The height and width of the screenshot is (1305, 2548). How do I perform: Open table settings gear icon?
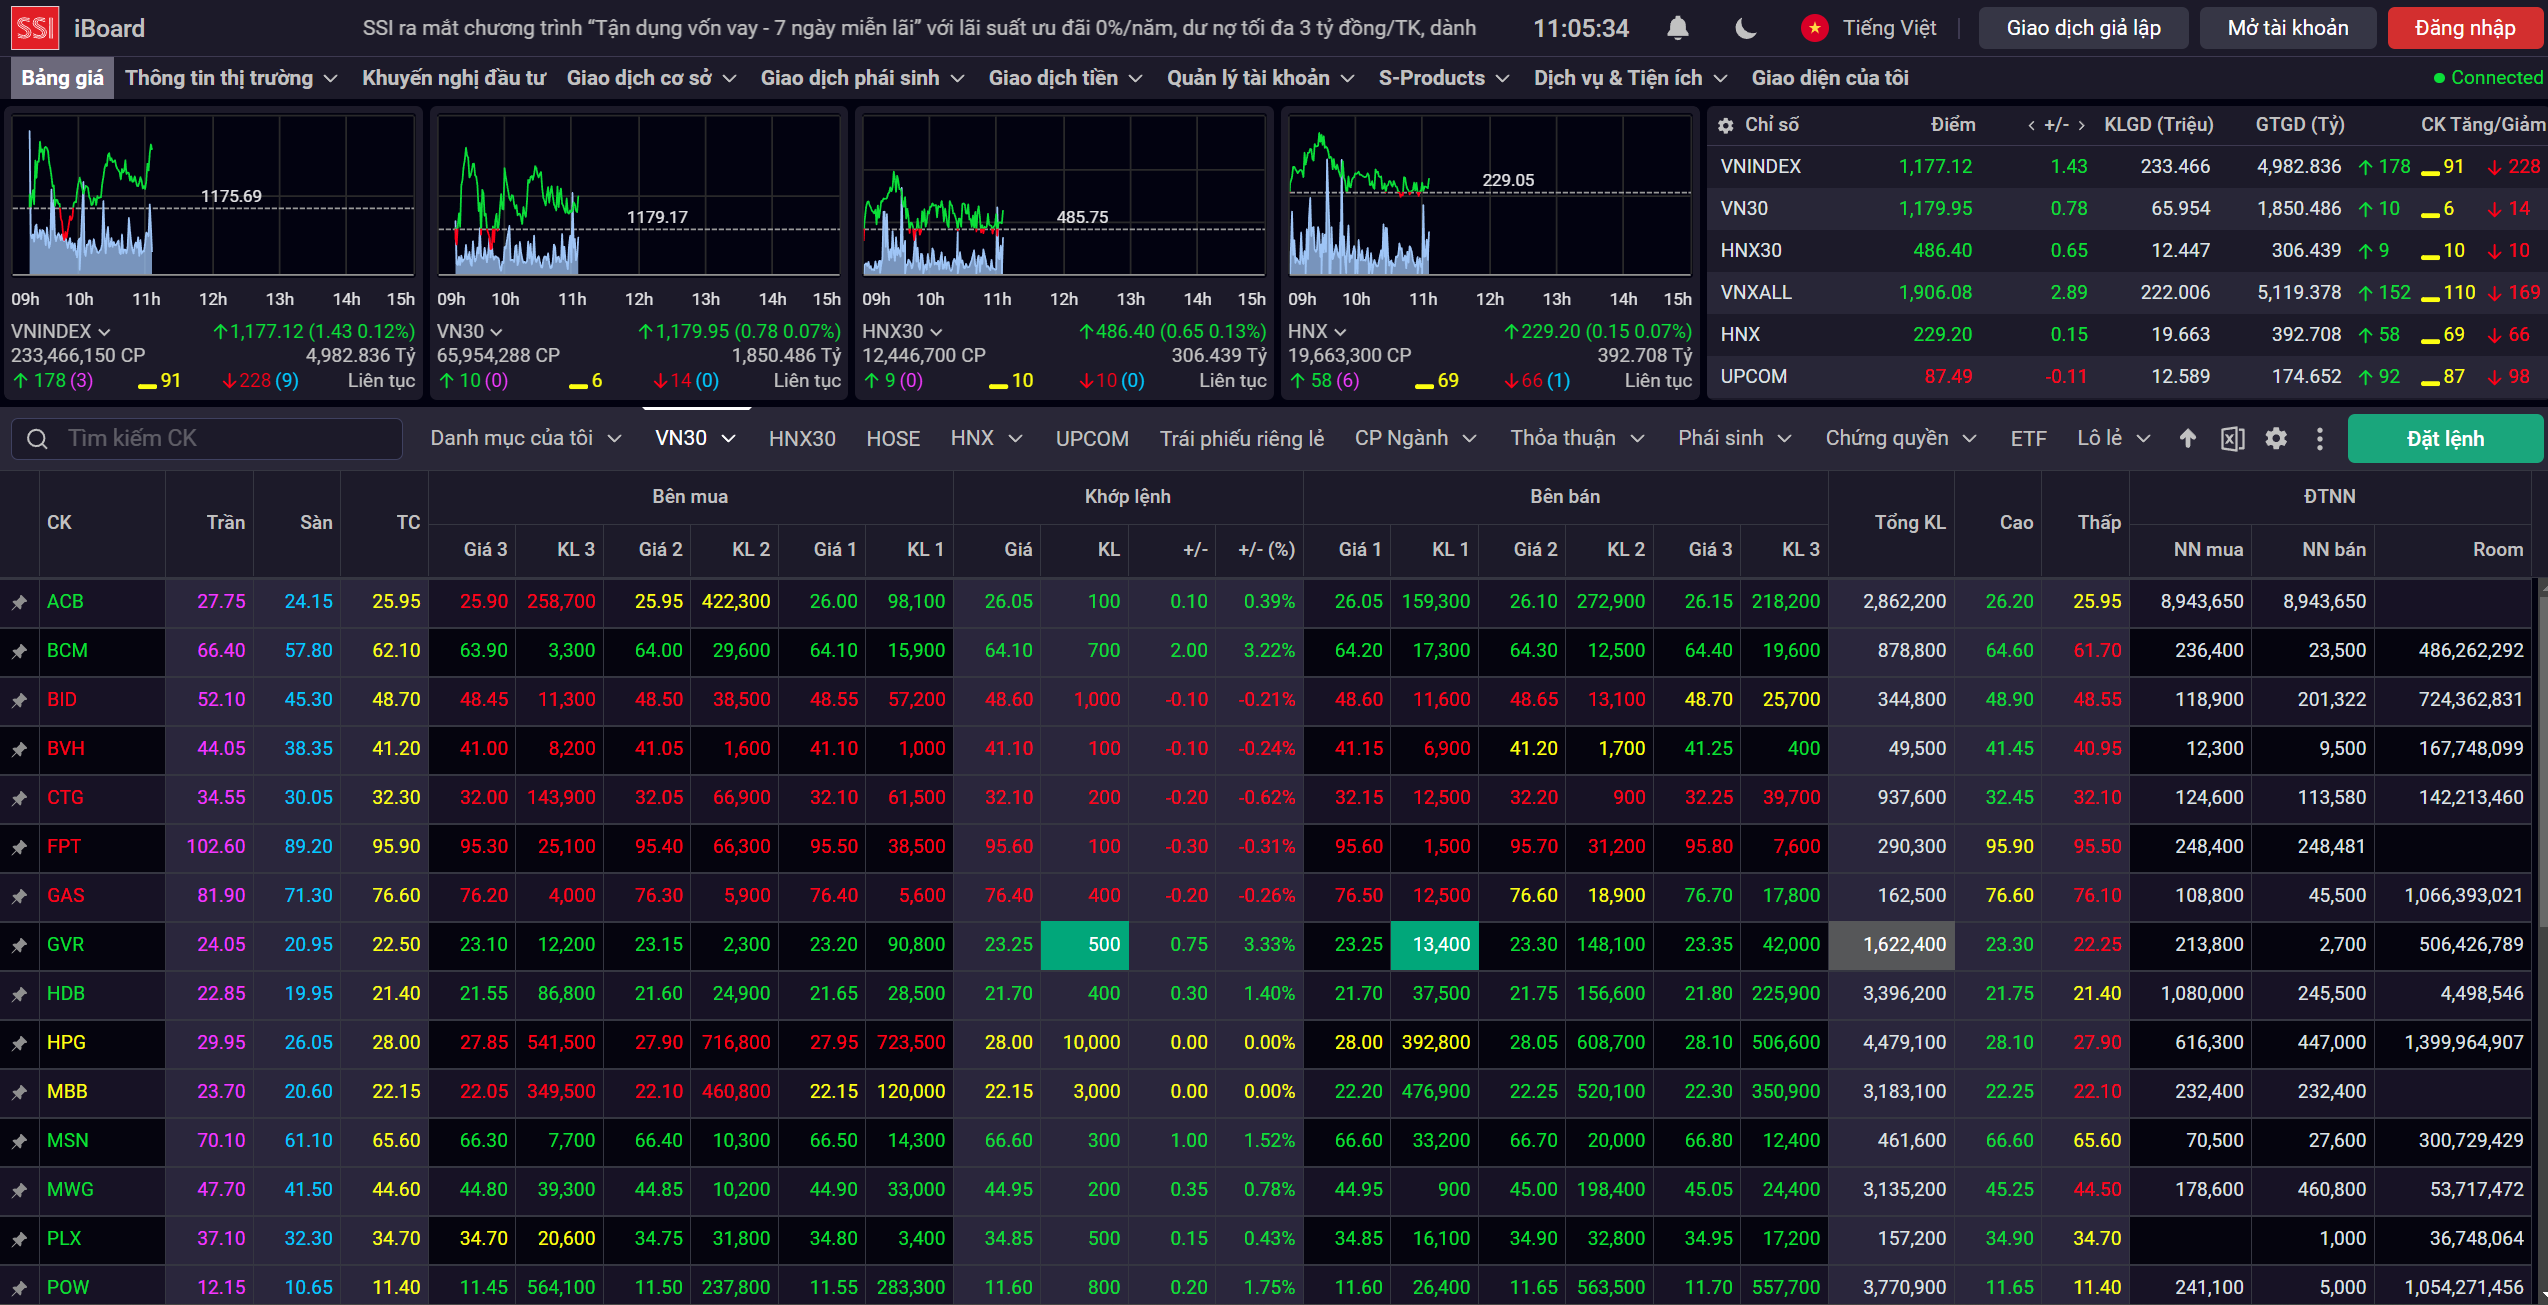[x=2276, y=438]
